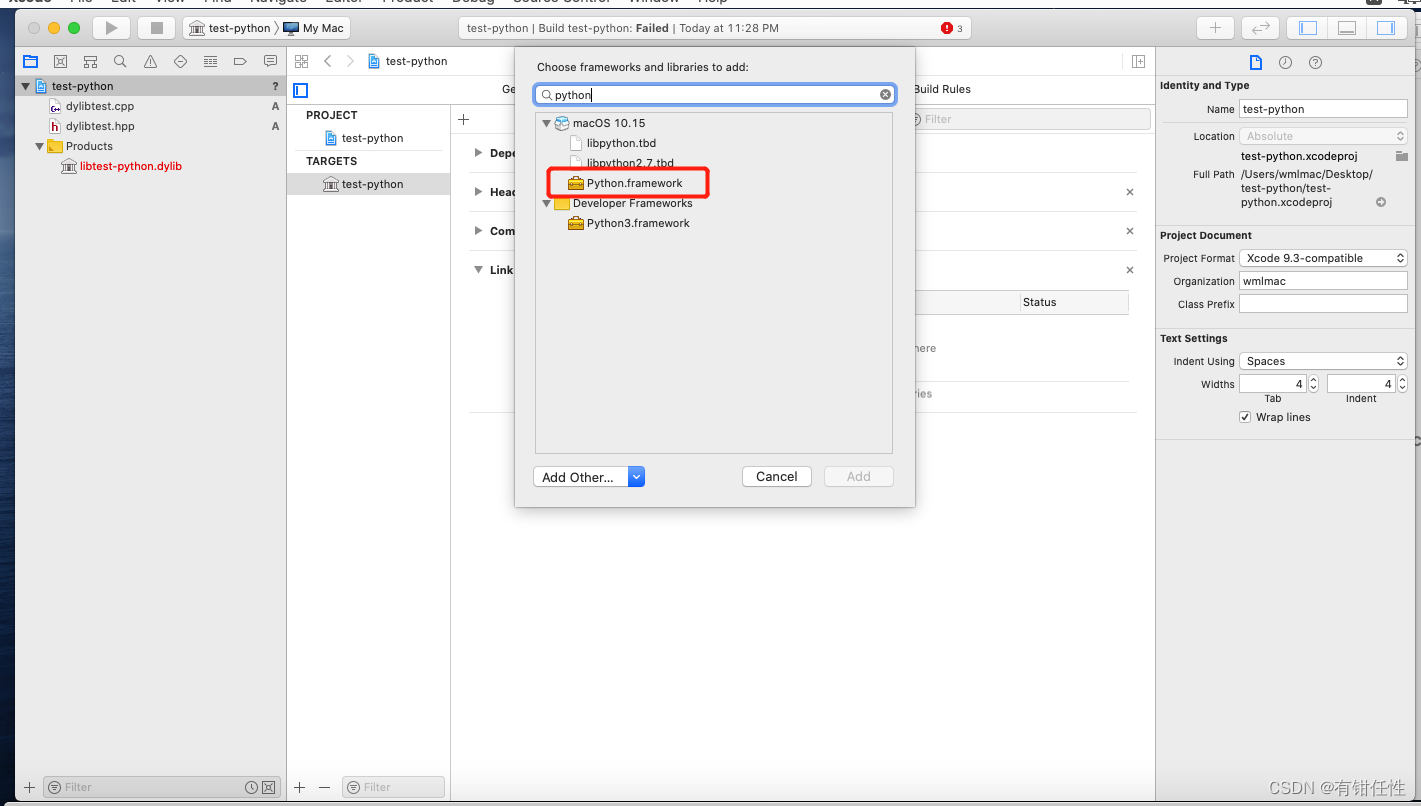Click the Add button in dialog
The image size is (1421, 806).
858,477
